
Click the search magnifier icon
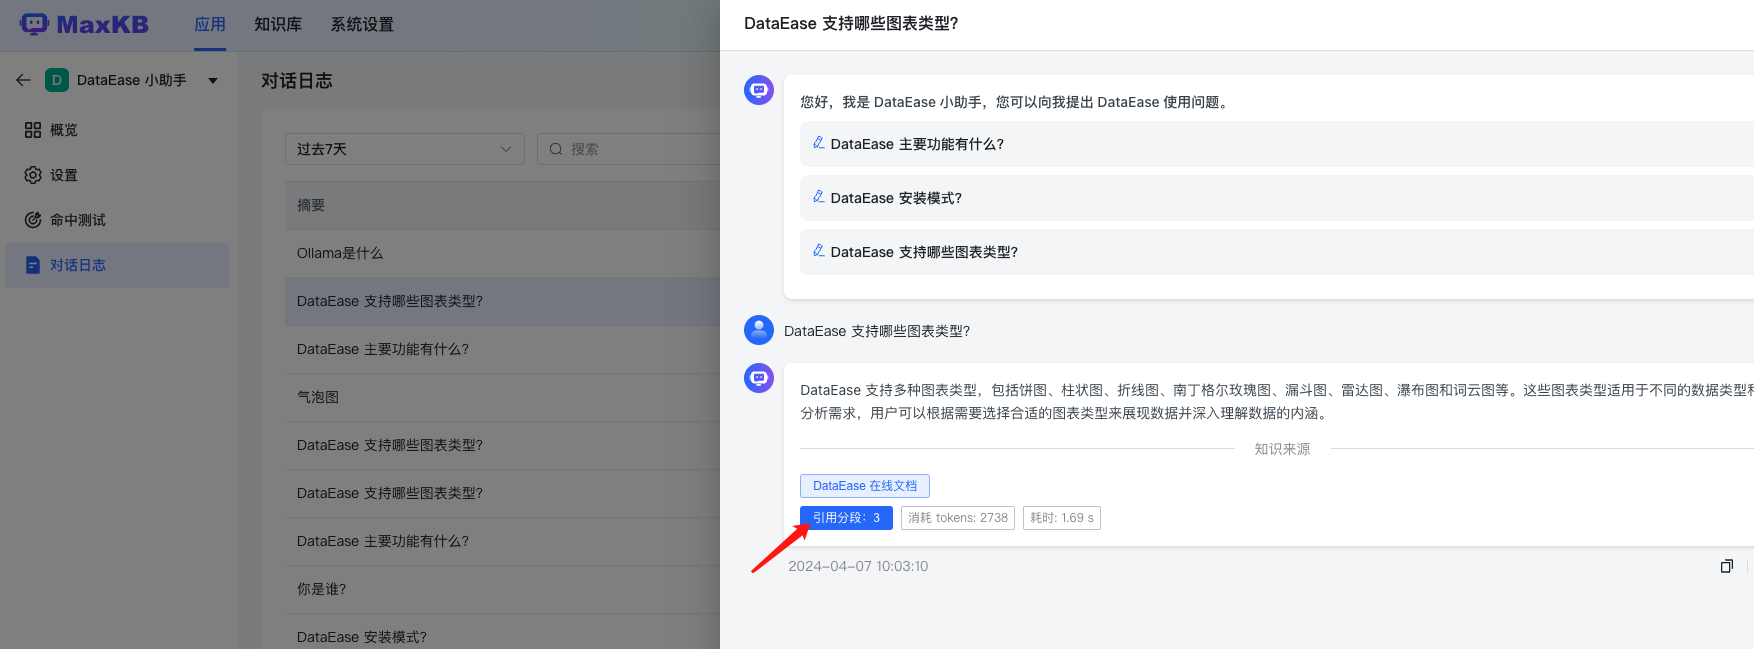[556, 149]
